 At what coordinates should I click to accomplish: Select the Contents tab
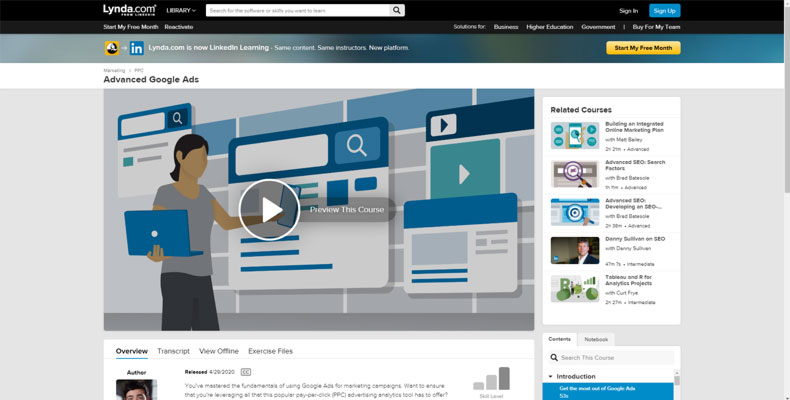click(559, 339)
